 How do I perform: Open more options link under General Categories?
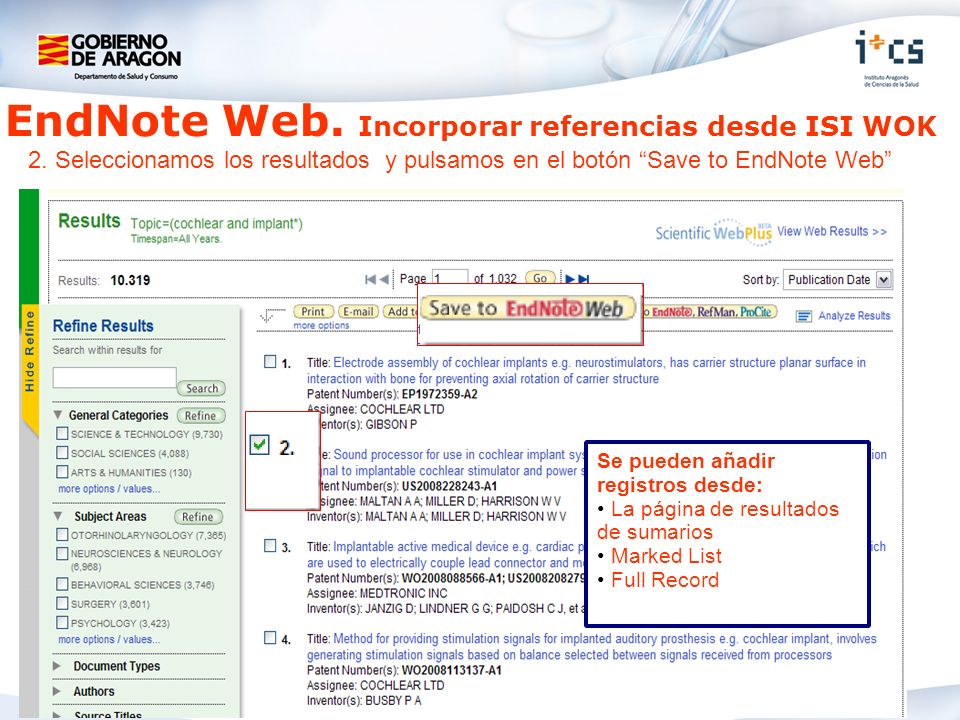pos(109,489)
